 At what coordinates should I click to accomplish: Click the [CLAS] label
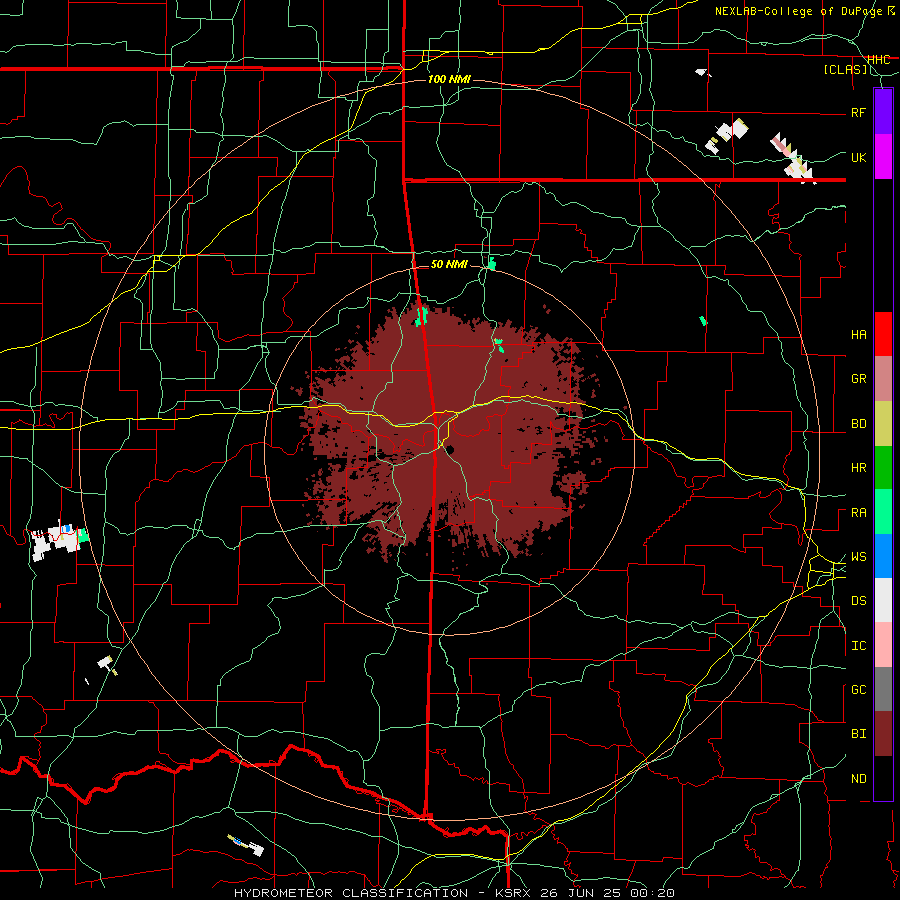point(846,70)
